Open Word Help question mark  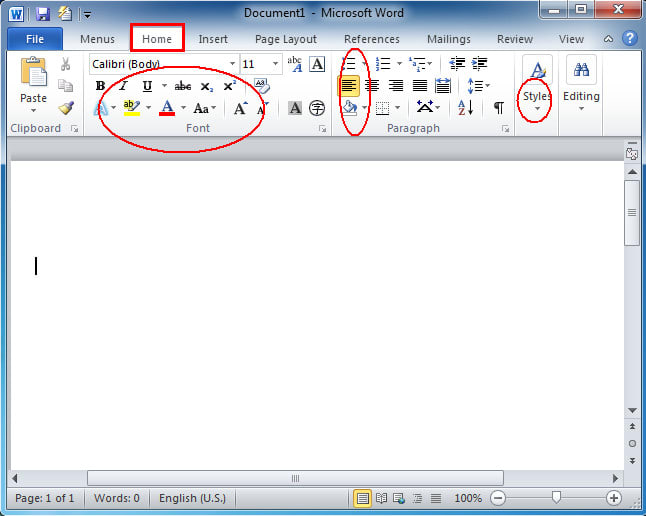(x=630, y=39)
